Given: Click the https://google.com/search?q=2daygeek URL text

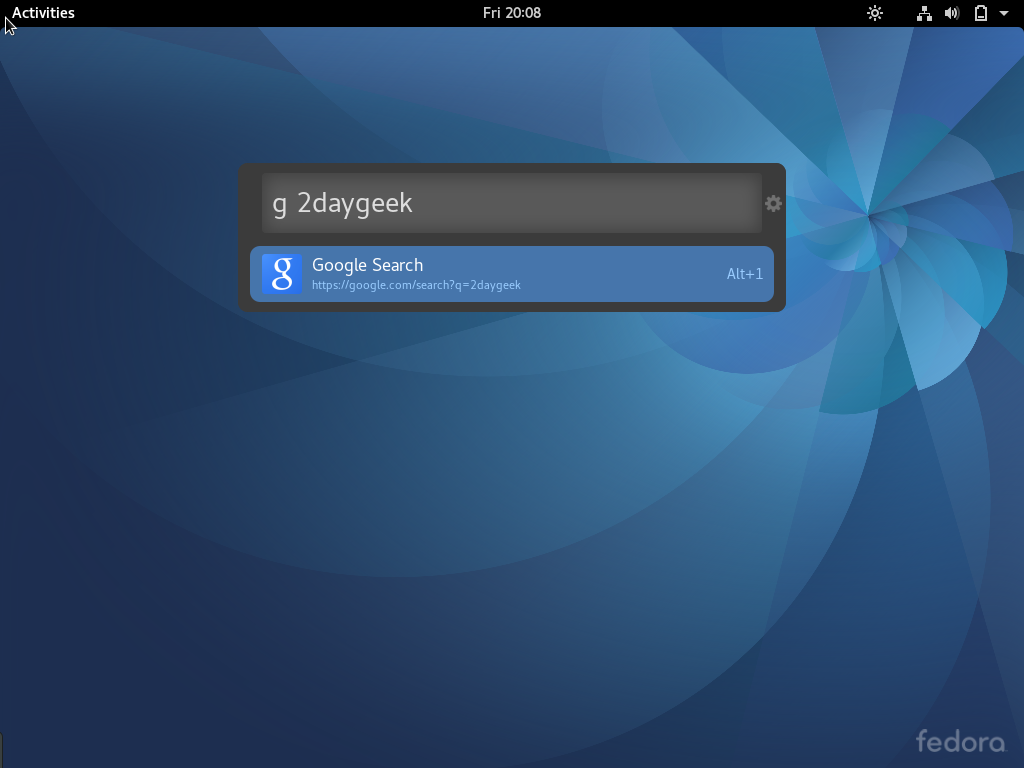Looking at the screenshot, I should (x=416, y=285).
